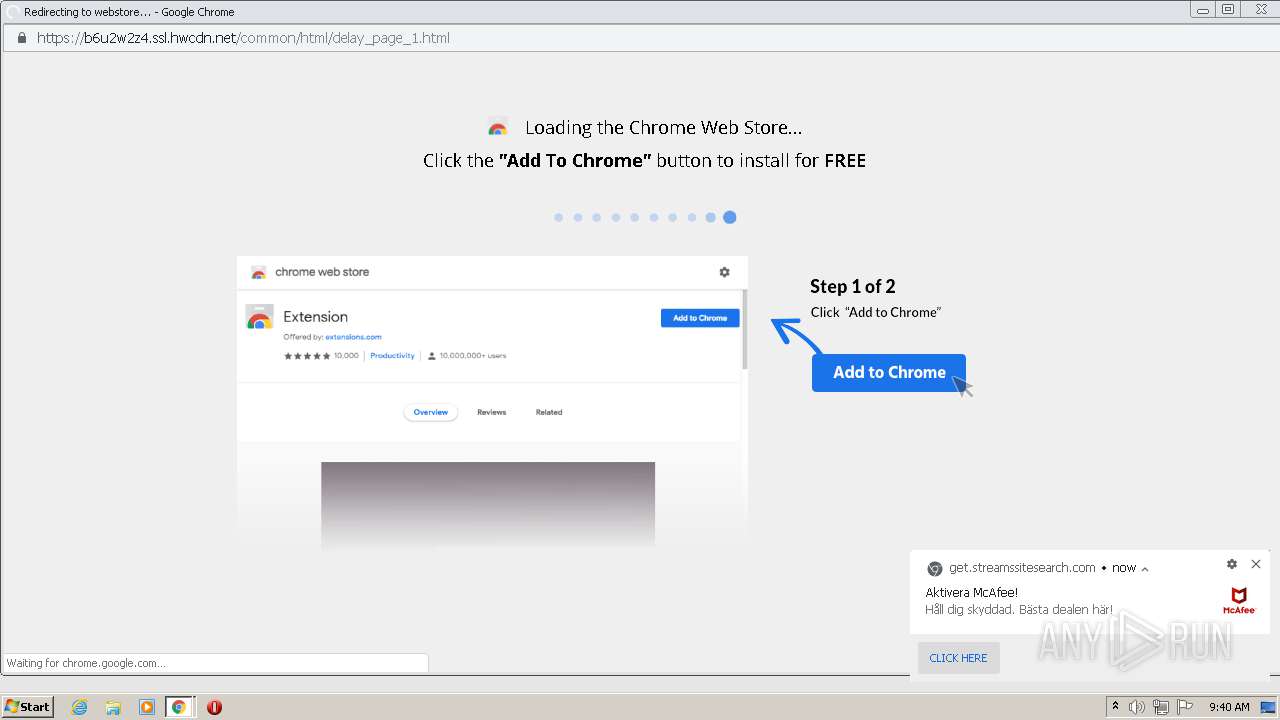Screen dimensions: 1280x720
Task: Click the volume speaker tray icon
Action: pos(1137,707)
